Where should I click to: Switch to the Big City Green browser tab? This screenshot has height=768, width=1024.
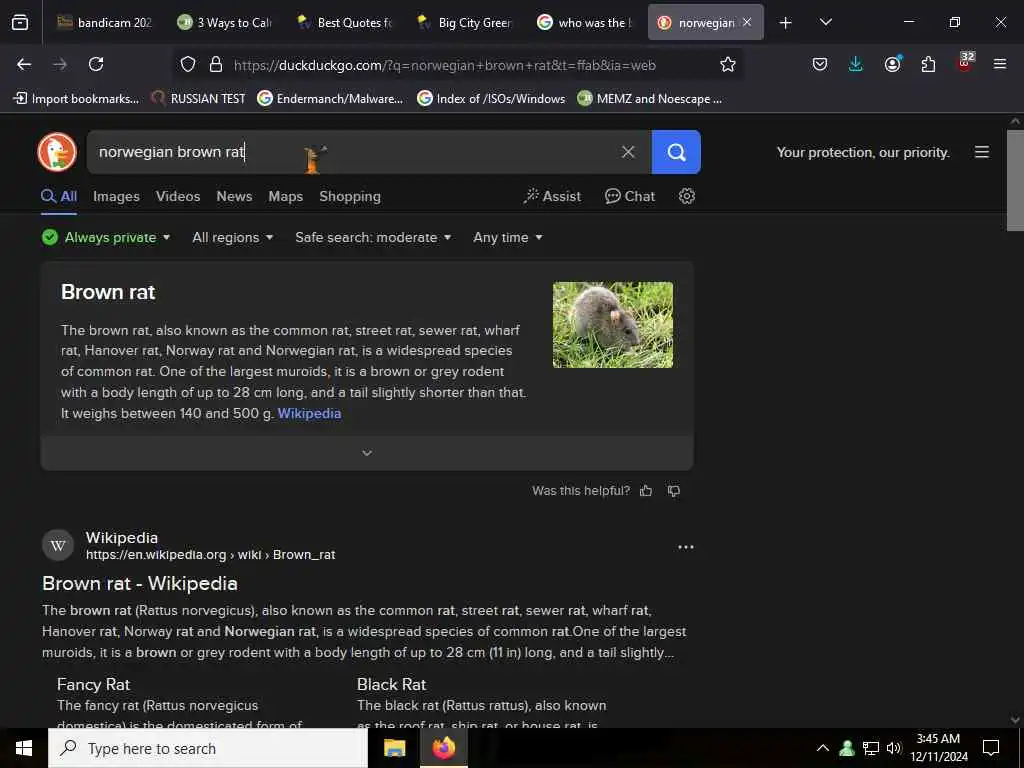point(464,23)
